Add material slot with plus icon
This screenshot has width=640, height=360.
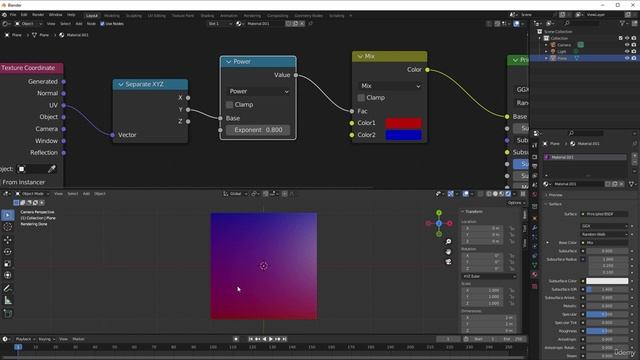[x=634, y=156]
